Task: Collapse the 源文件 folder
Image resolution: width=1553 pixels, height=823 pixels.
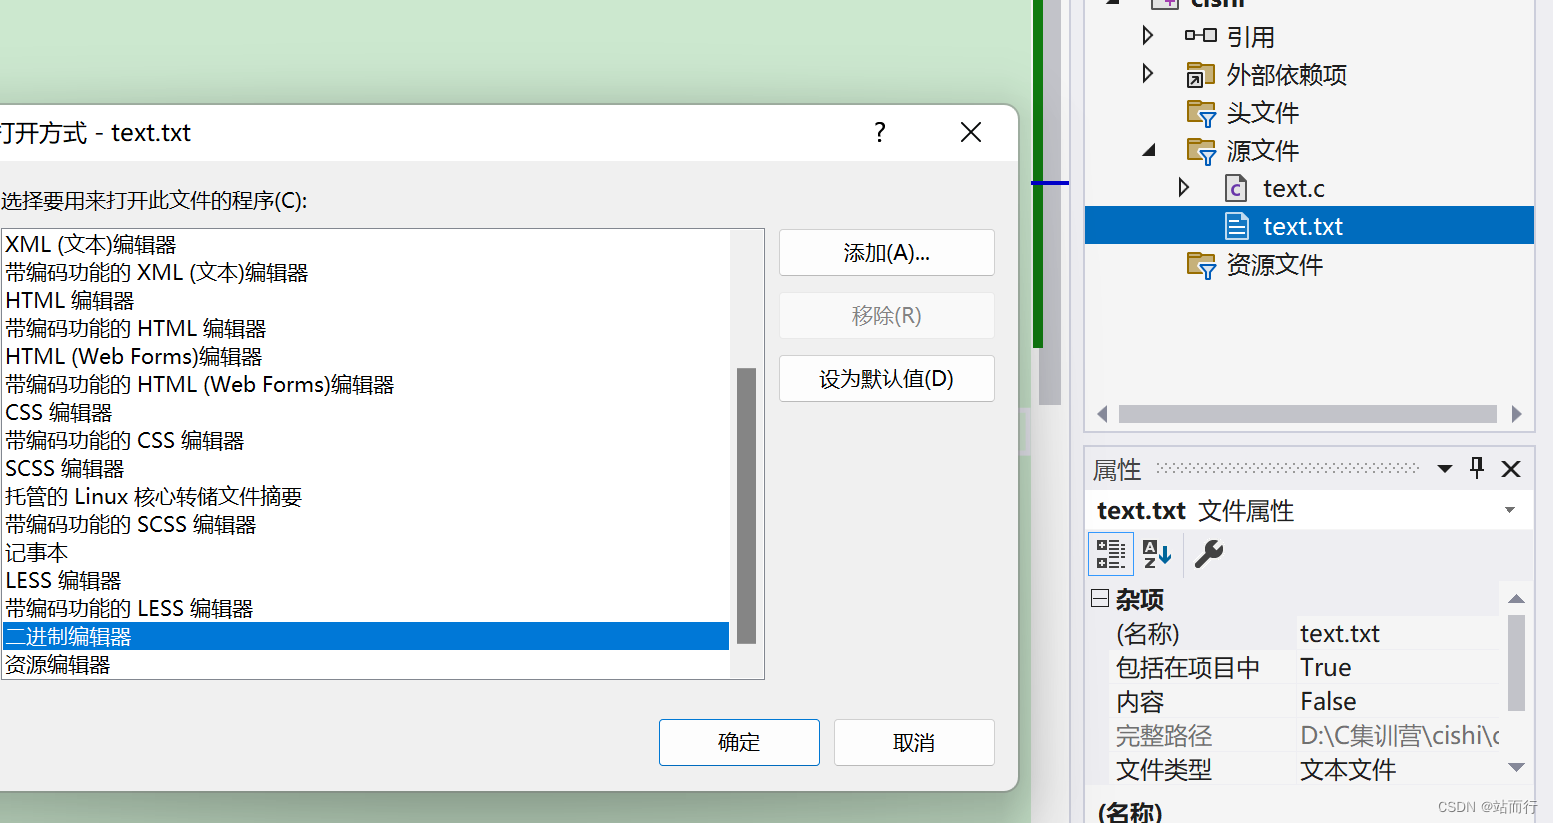Action: 1149,150
